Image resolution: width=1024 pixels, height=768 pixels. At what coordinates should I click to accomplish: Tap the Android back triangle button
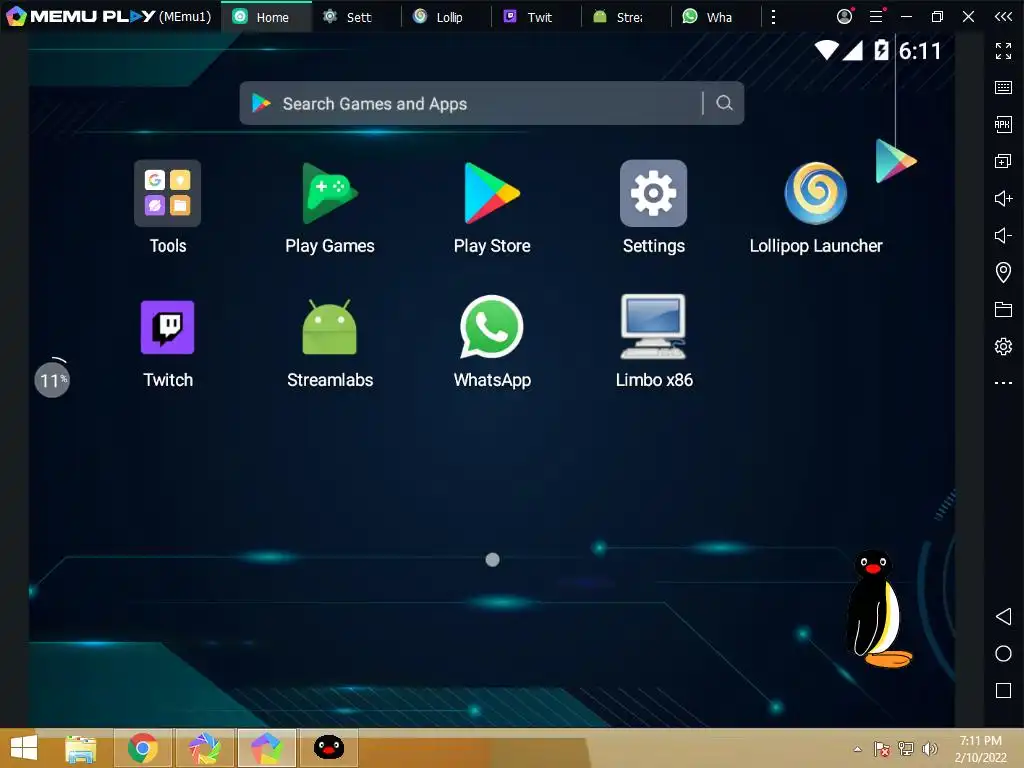[1003, 616]
